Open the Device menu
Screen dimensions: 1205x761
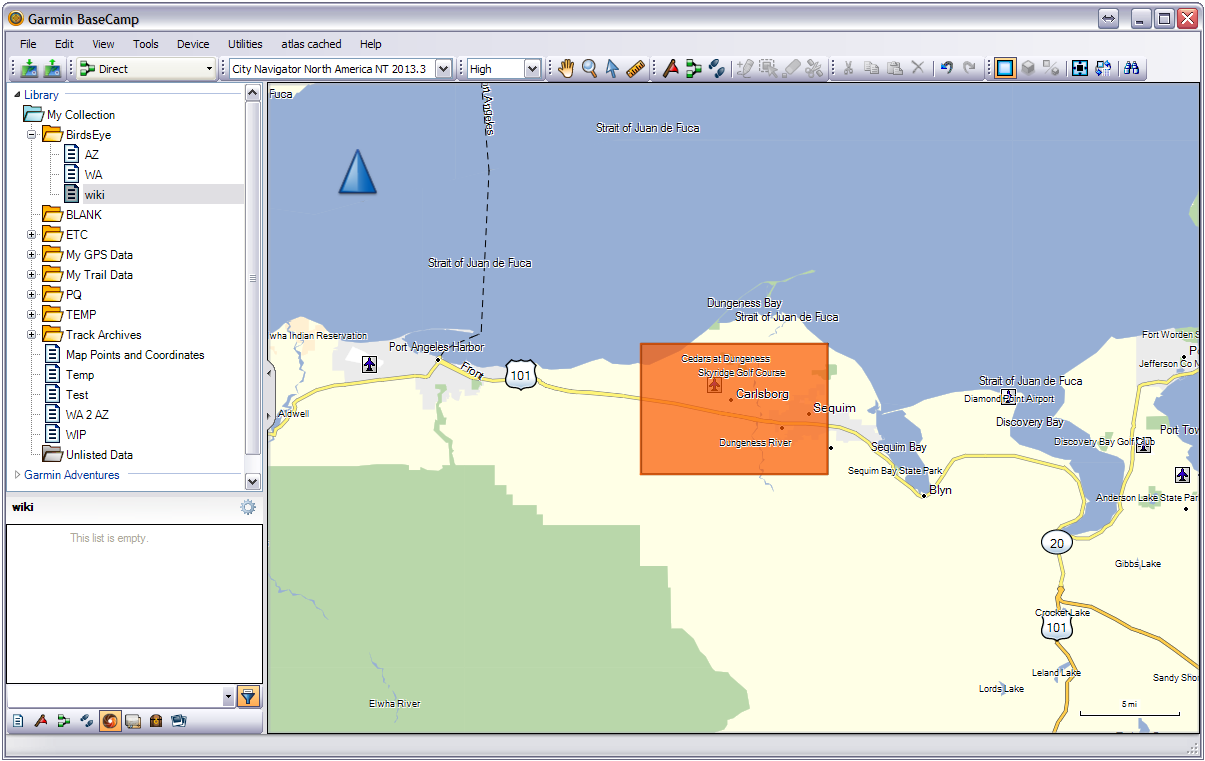click(193, 44)
